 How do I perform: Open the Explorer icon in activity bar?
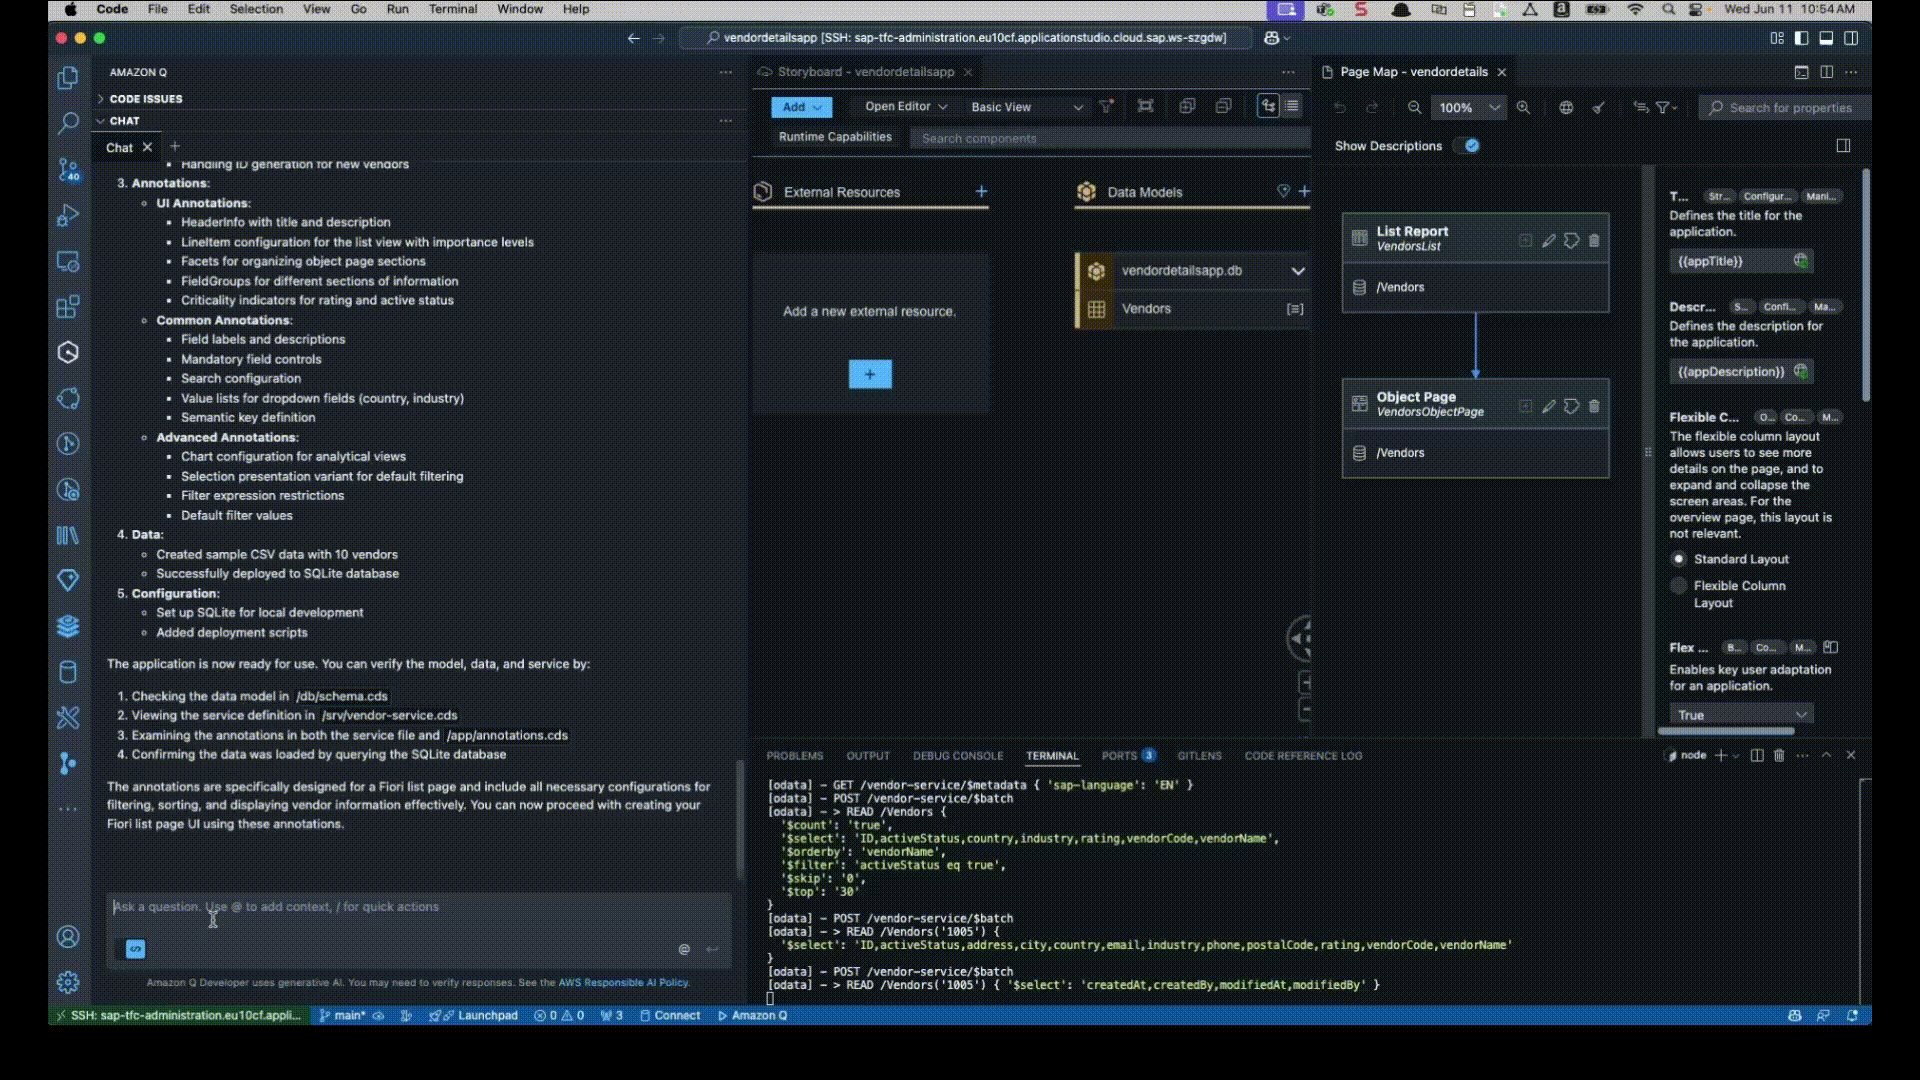click(x=68, y=77)
